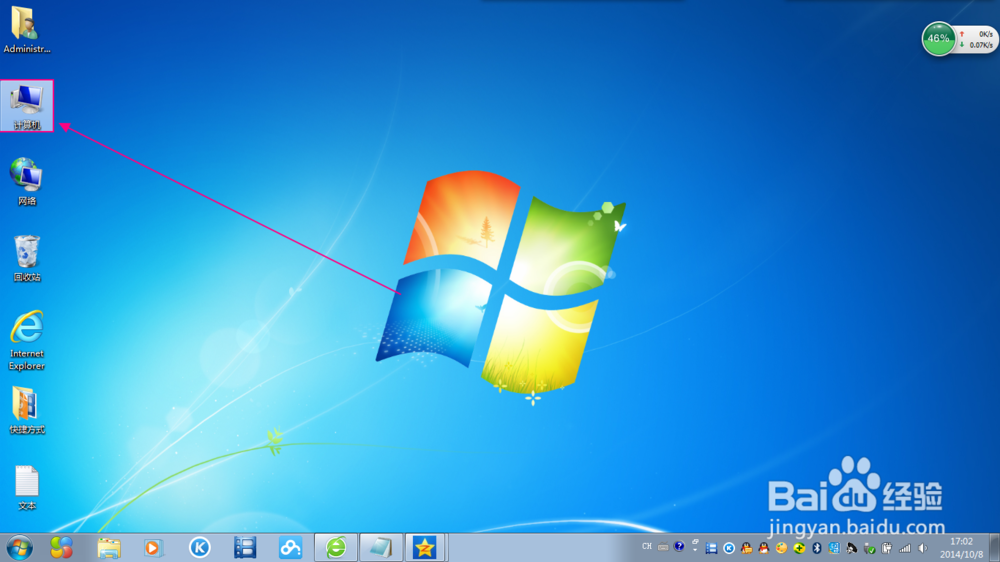The width and height of the screenshot is (1000, 562).
Task: Open the first QQ penguin tray icon
Action: (746, 548)
